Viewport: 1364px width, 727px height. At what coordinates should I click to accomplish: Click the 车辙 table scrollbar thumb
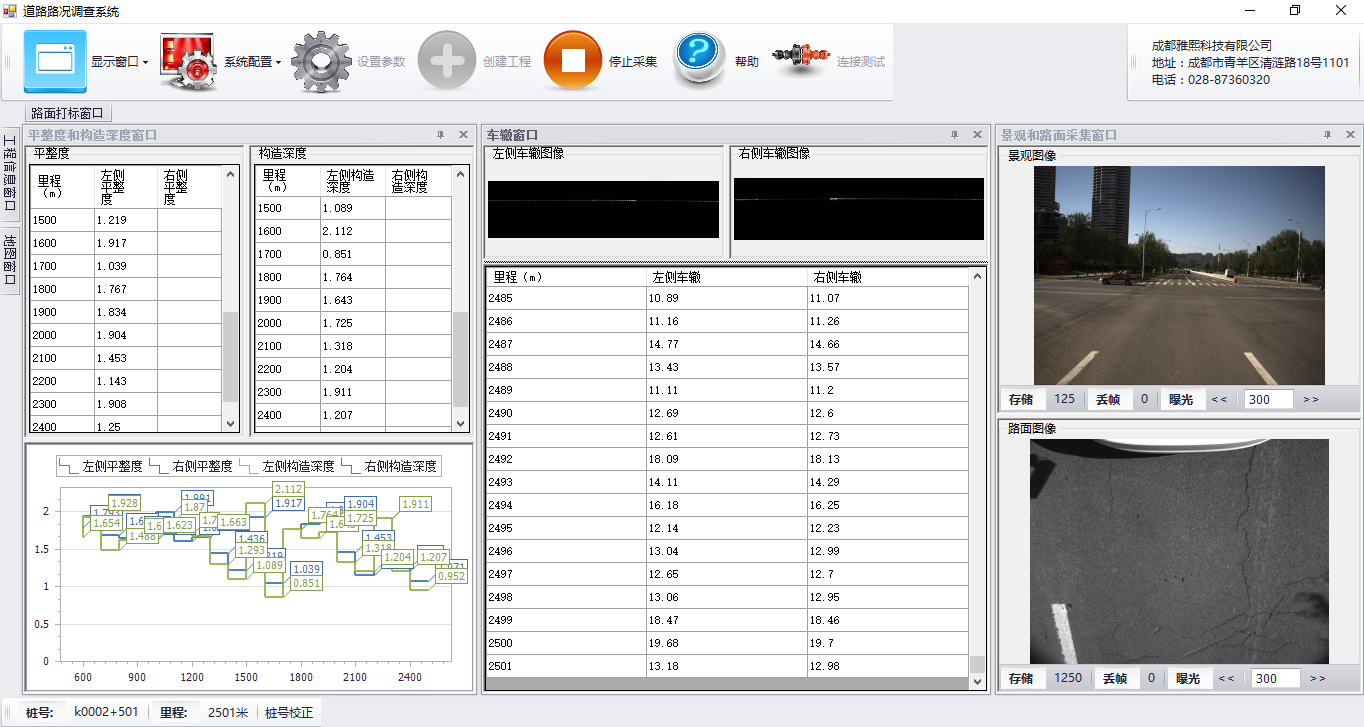977,664
